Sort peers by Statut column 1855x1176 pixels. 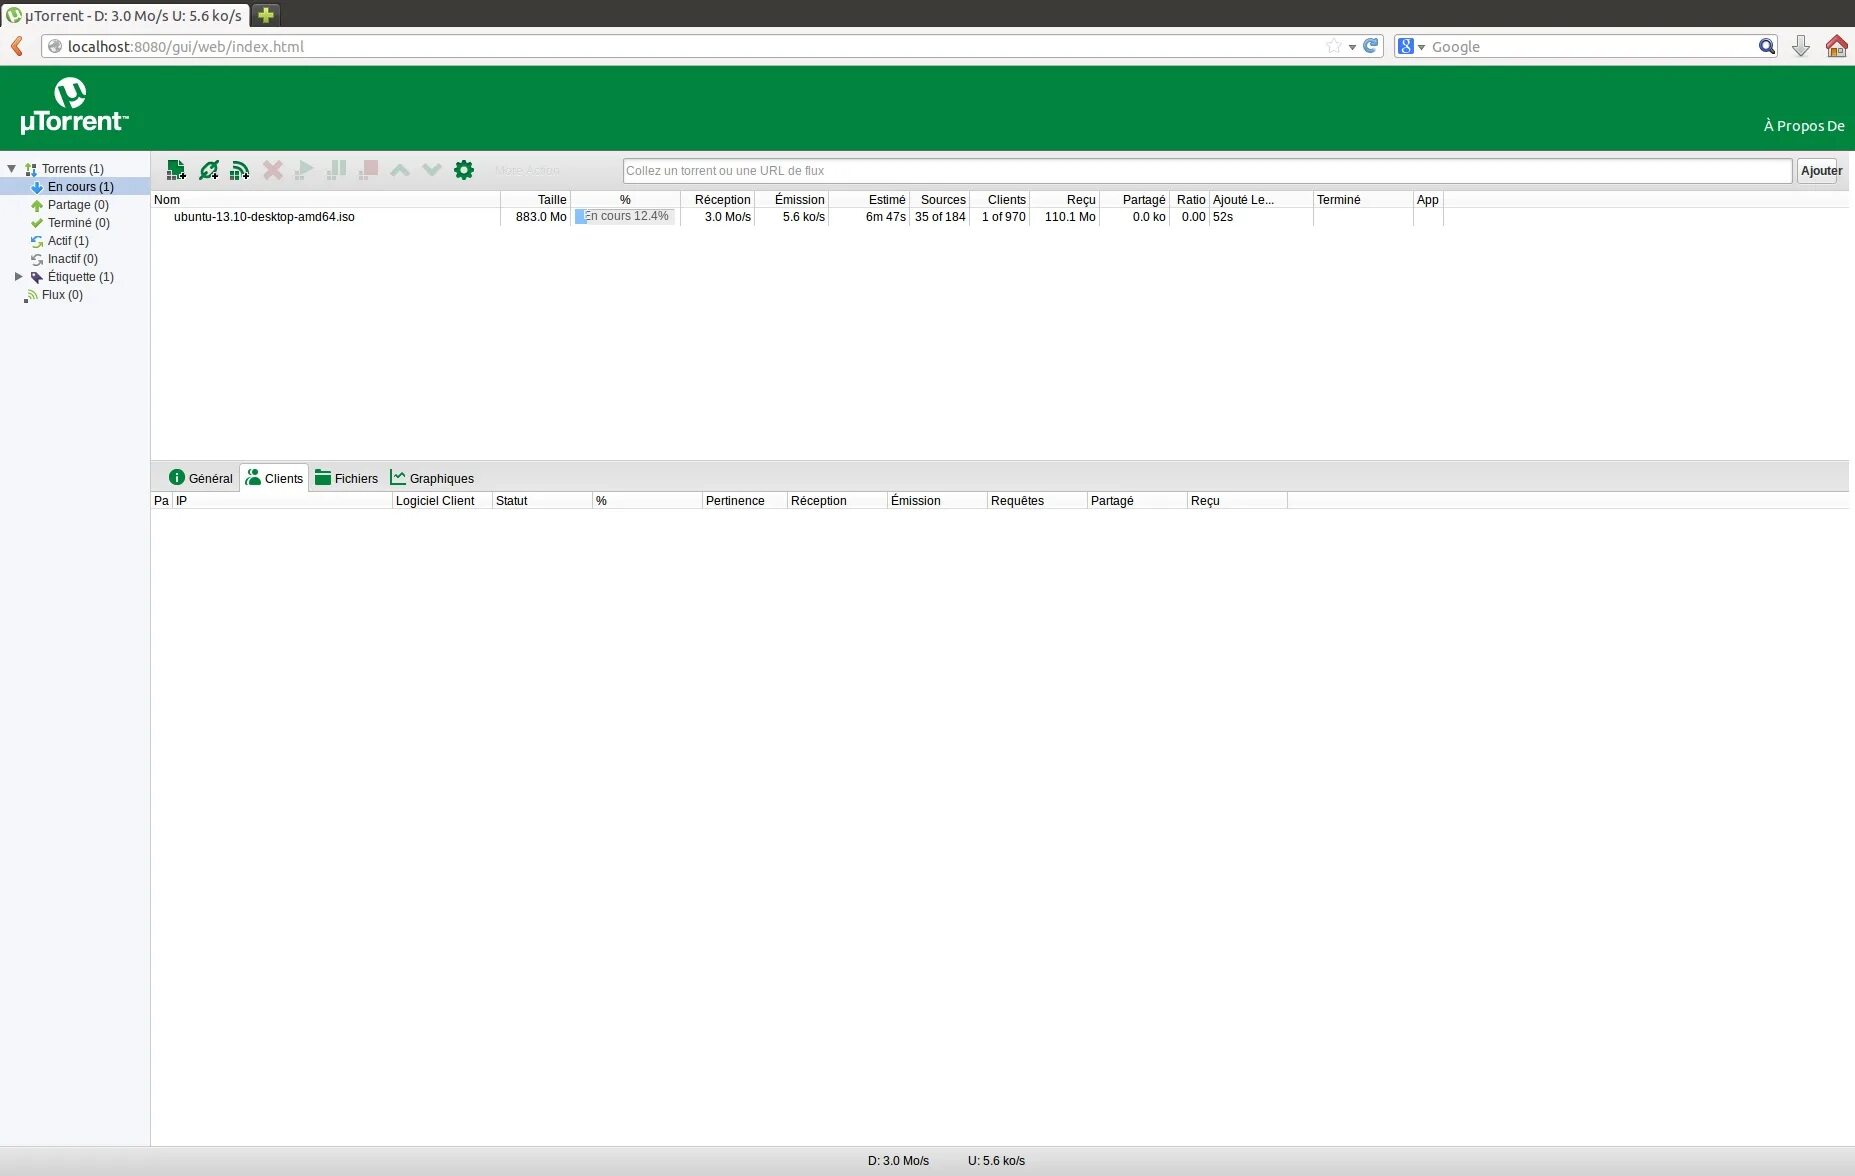pos(542,501)
